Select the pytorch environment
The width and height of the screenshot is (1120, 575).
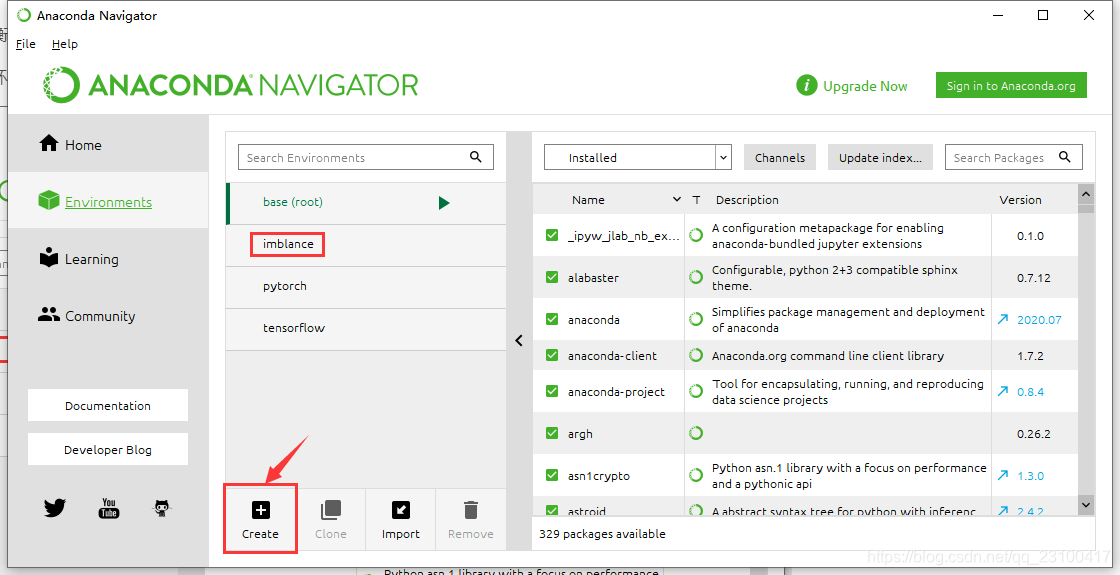click(x=366, y=286)
